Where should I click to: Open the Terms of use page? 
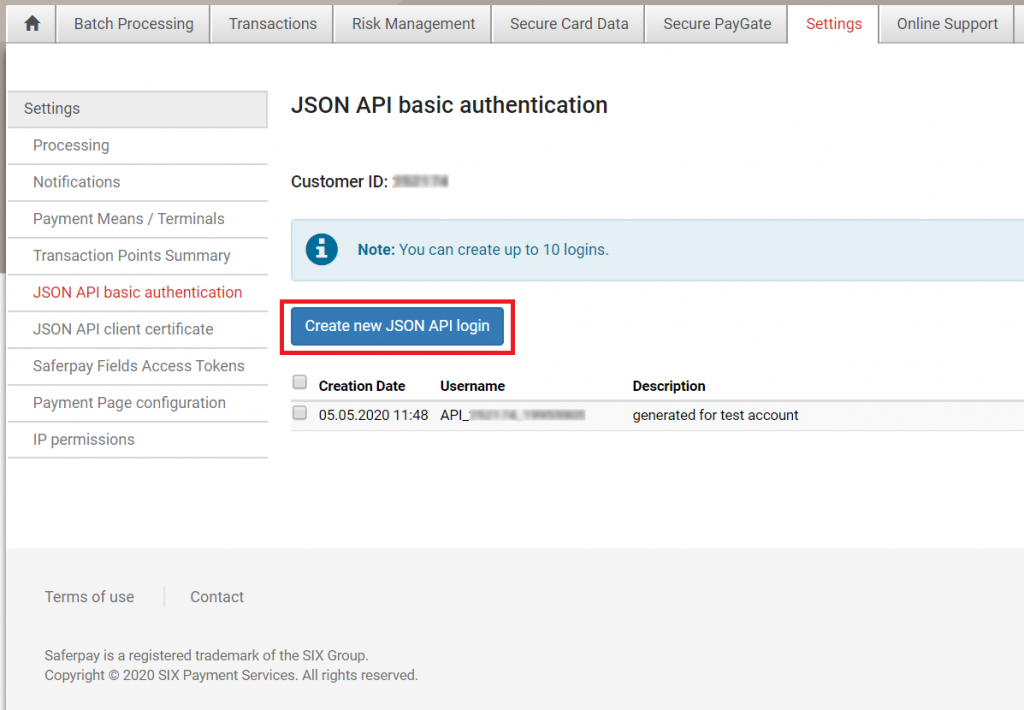(89, 597)
